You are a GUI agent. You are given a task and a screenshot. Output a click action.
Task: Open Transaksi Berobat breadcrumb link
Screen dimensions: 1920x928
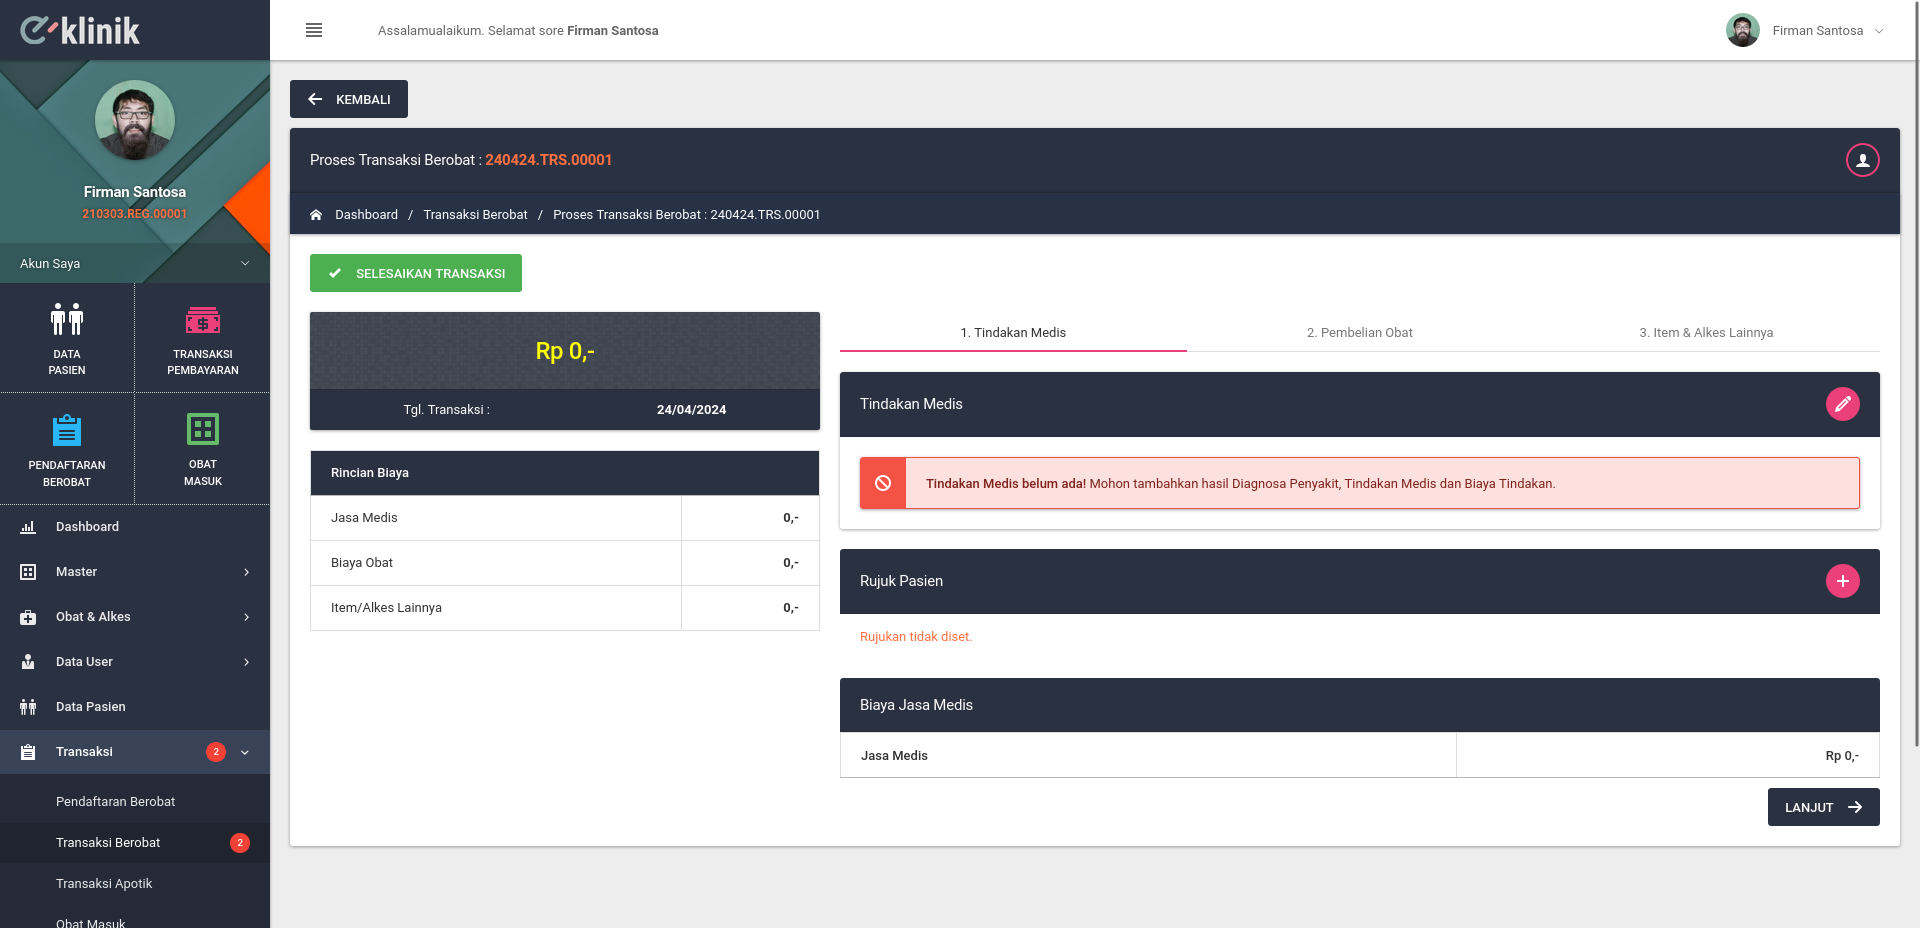(x=475, y=215)
